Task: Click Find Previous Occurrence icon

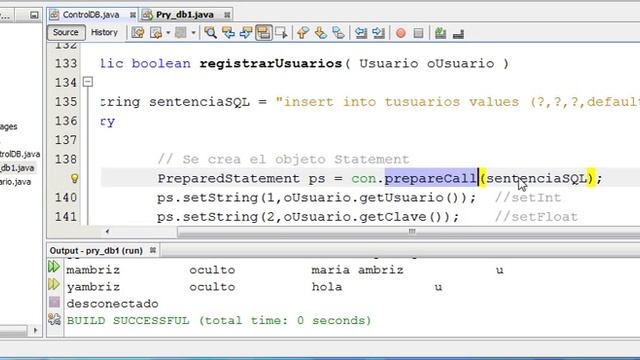Action: [228, 33]
